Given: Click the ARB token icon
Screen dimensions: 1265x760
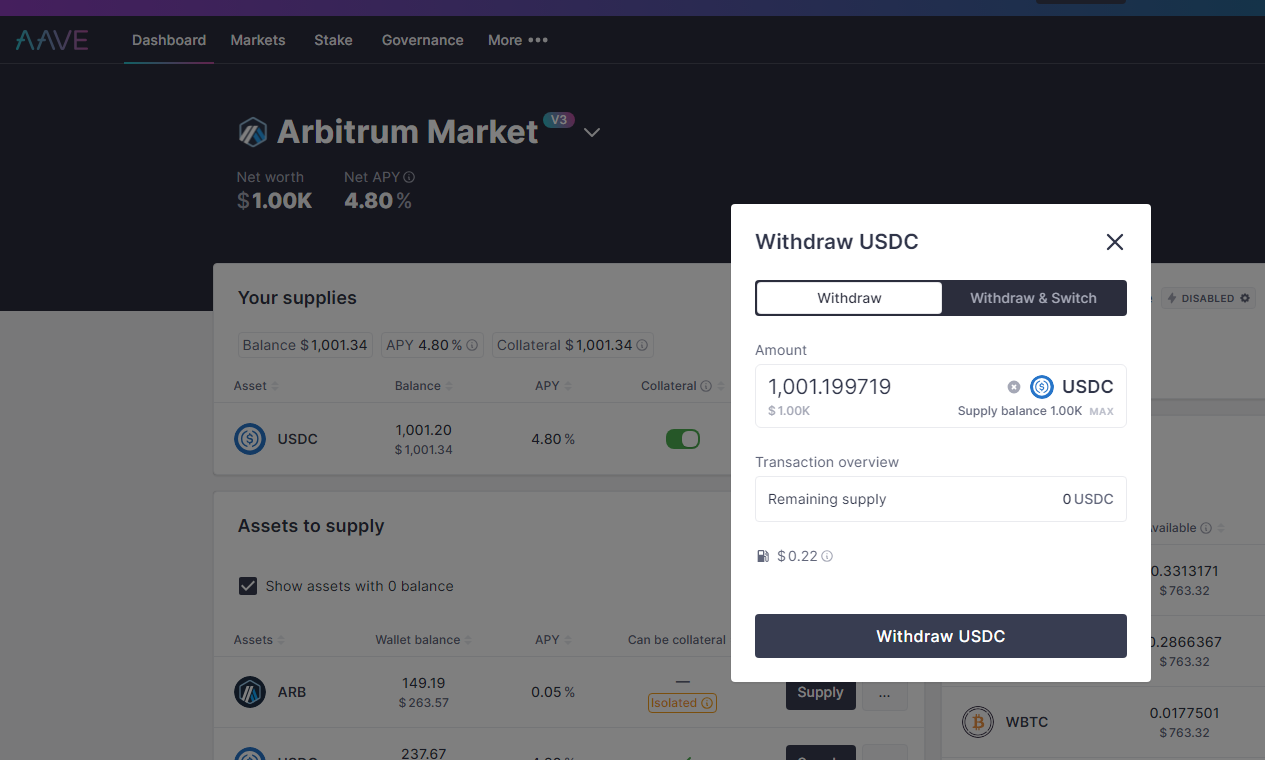Looking at the screenshot, I should pos(250,692).
